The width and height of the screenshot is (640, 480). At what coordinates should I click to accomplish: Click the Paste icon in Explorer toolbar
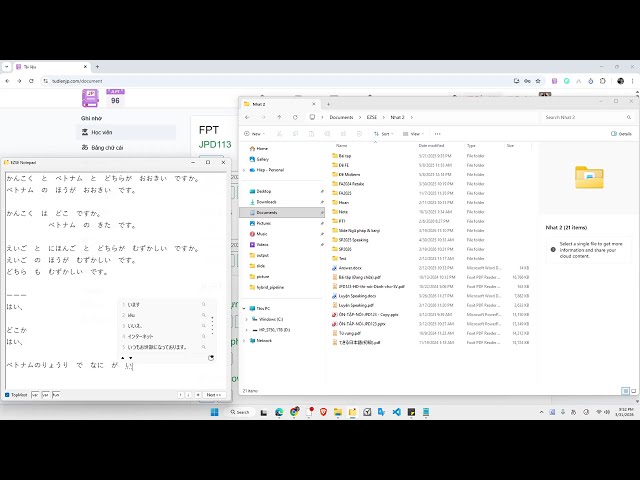pos(311,134)
